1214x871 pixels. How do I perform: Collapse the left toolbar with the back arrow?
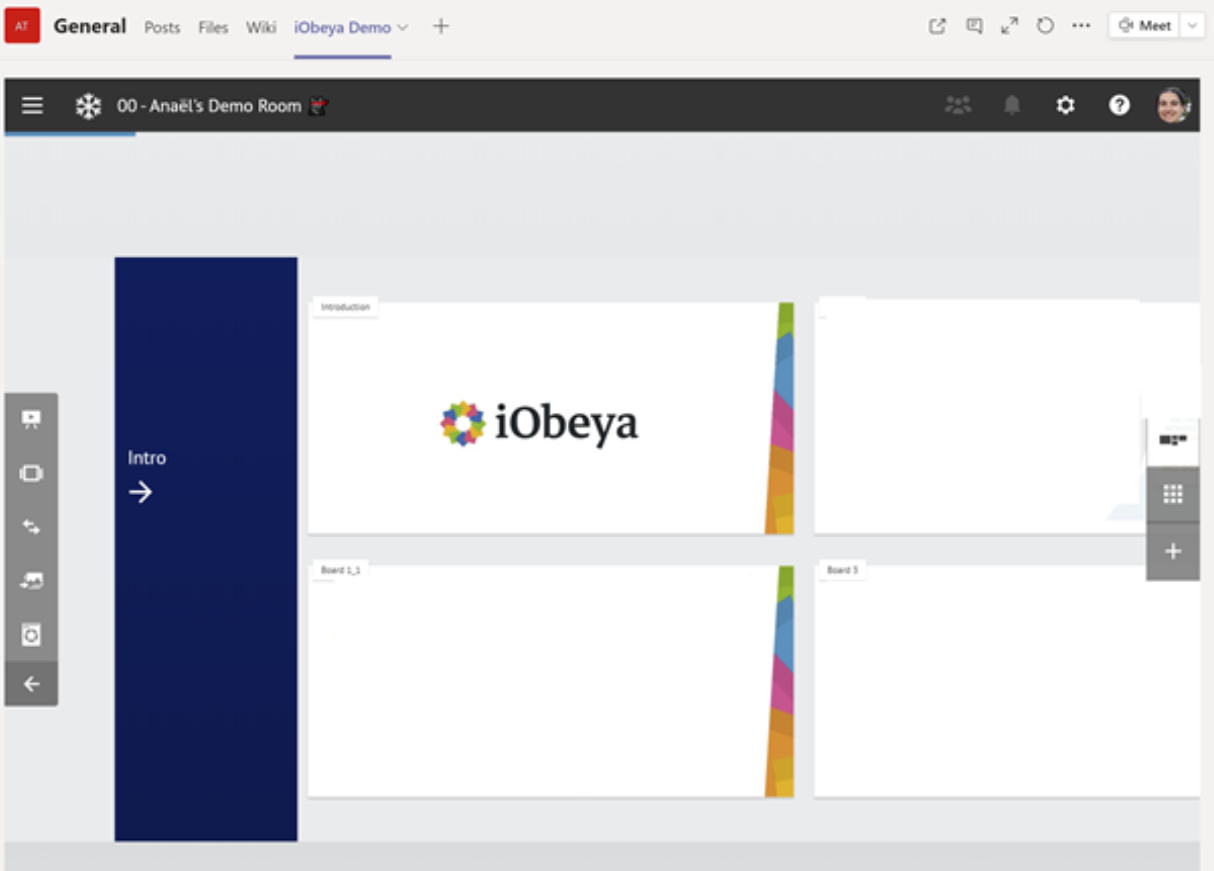point(31,684)
